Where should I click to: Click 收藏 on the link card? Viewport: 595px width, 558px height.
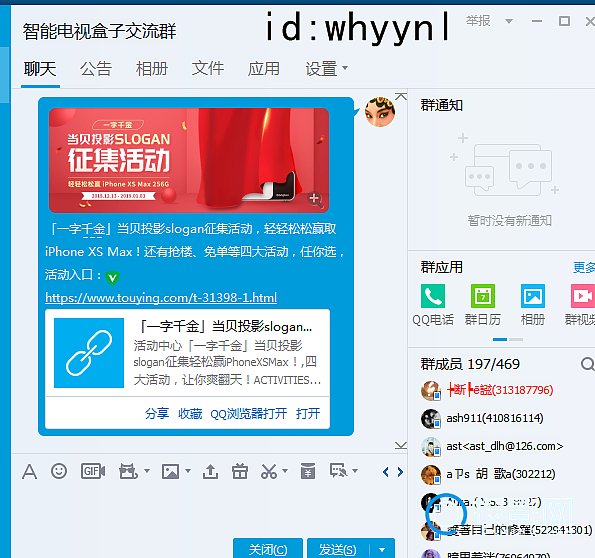pos(190,413)
